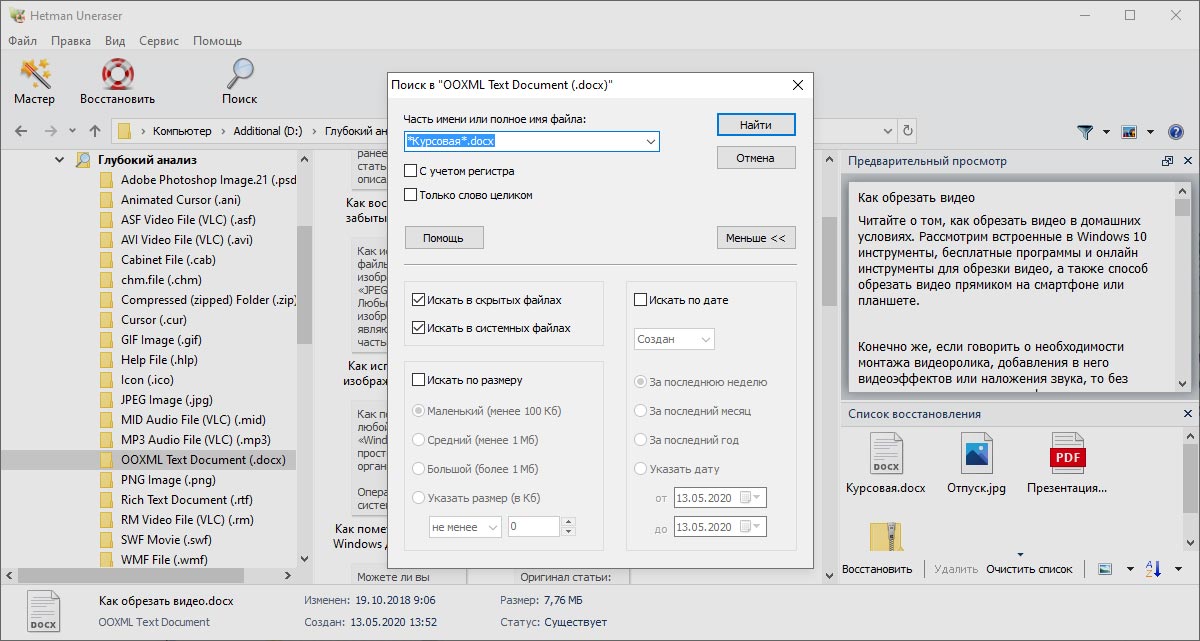This screenshot has width=1200, height=641.
Task: Select MP3 Audio File (VLC) folder
Action: (196, 439)
